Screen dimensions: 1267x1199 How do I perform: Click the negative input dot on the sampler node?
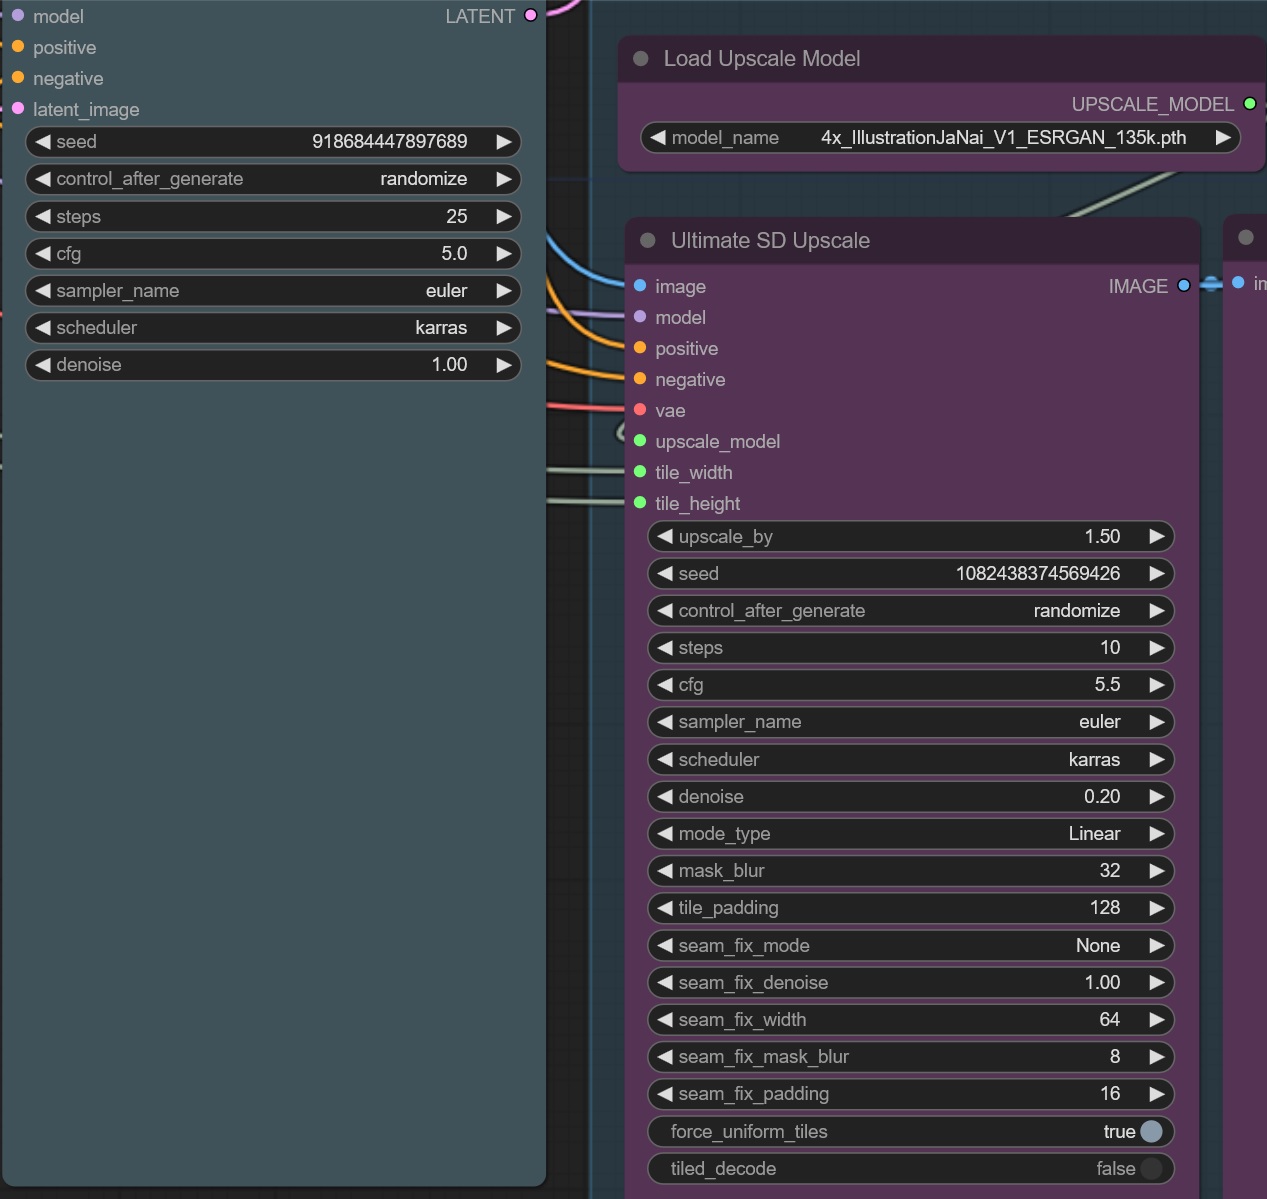click(18, 77)
